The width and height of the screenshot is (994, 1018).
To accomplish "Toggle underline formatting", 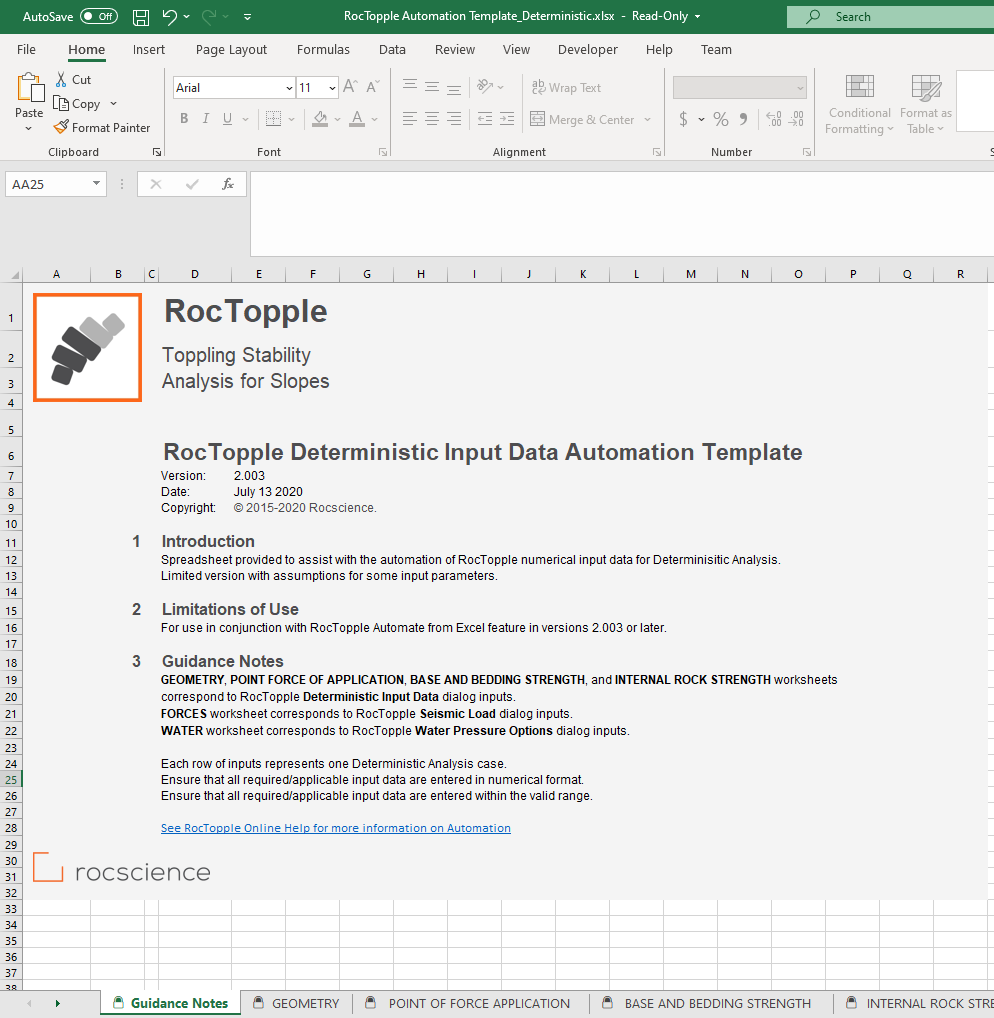I will pyautogui.click(x=228, y=119).
